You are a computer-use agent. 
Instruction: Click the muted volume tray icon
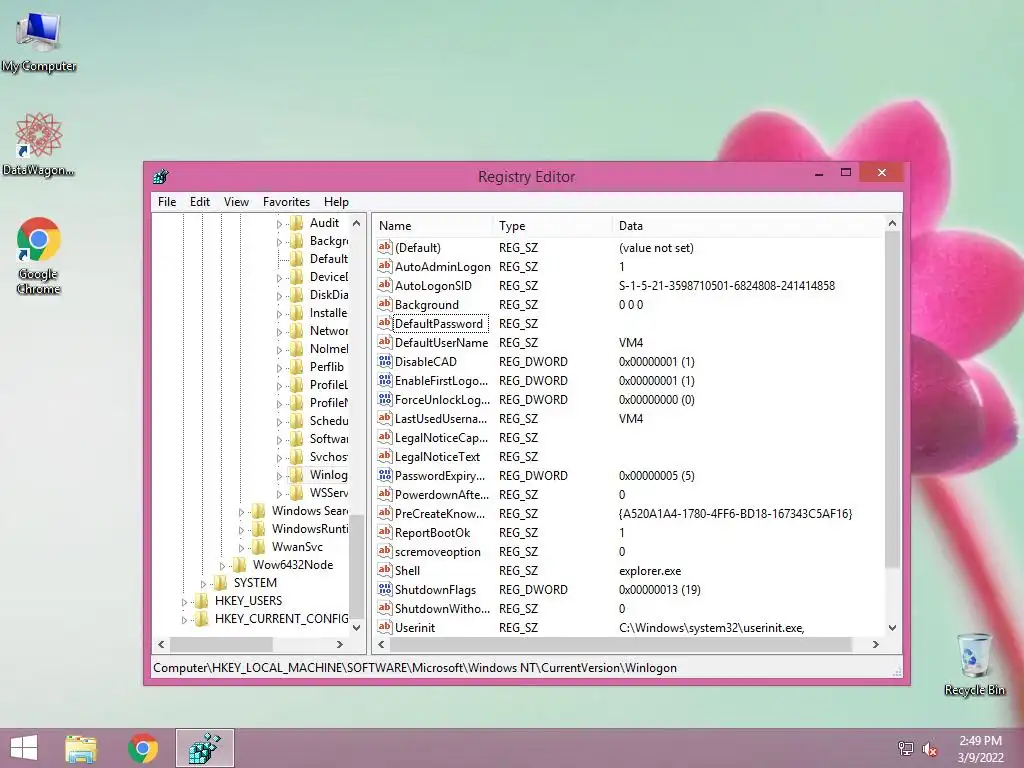(930, 749)
